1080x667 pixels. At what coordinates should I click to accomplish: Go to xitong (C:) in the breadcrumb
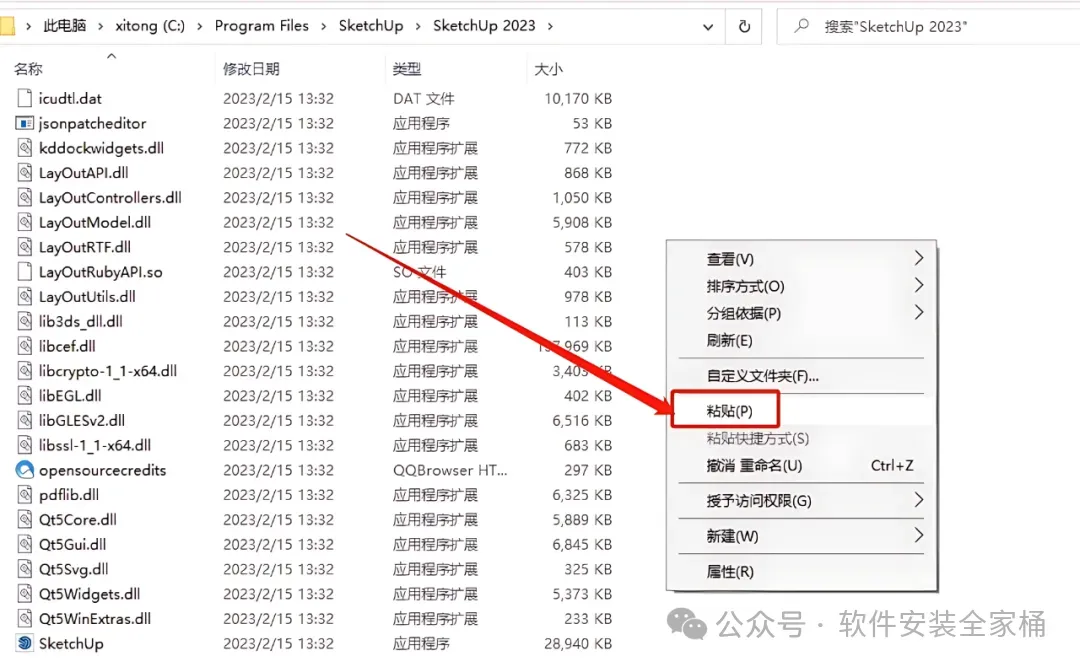(150, 26)
